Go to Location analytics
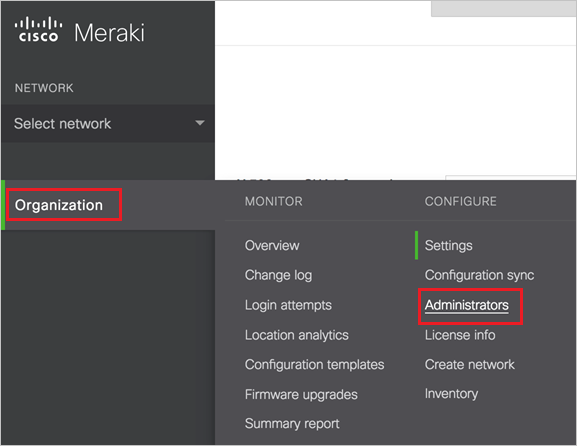The image size is (577, 446). (x=297, y=335)
